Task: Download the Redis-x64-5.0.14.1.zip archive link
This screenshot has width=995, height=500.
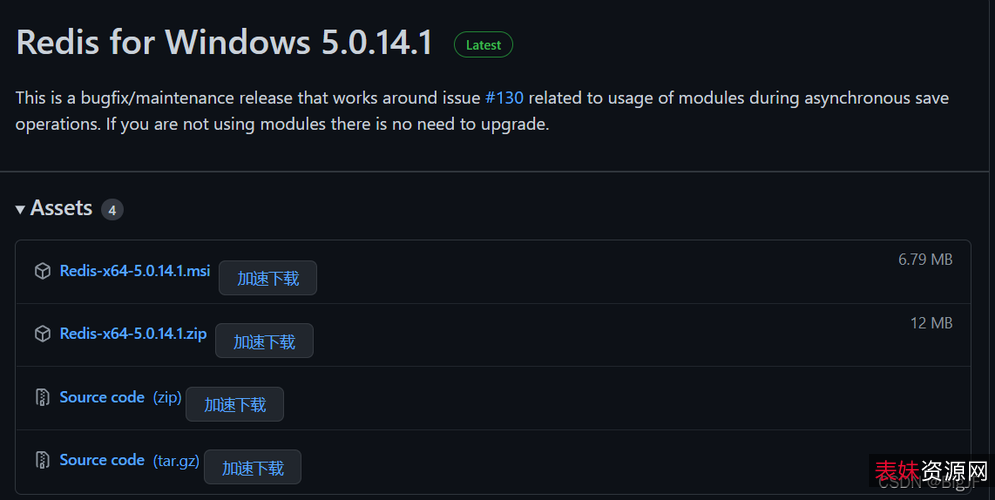Action: click(133, 334)
